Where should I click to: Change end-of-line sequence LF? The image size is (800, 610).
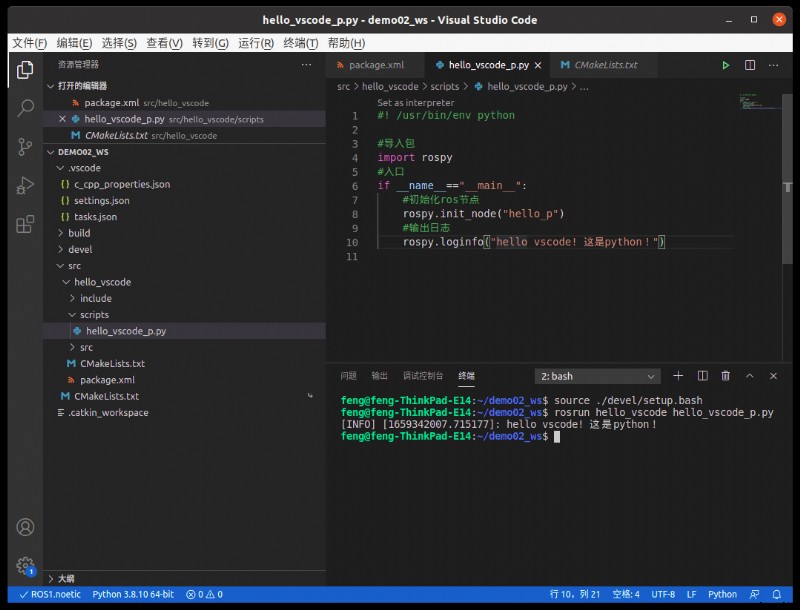691,594
